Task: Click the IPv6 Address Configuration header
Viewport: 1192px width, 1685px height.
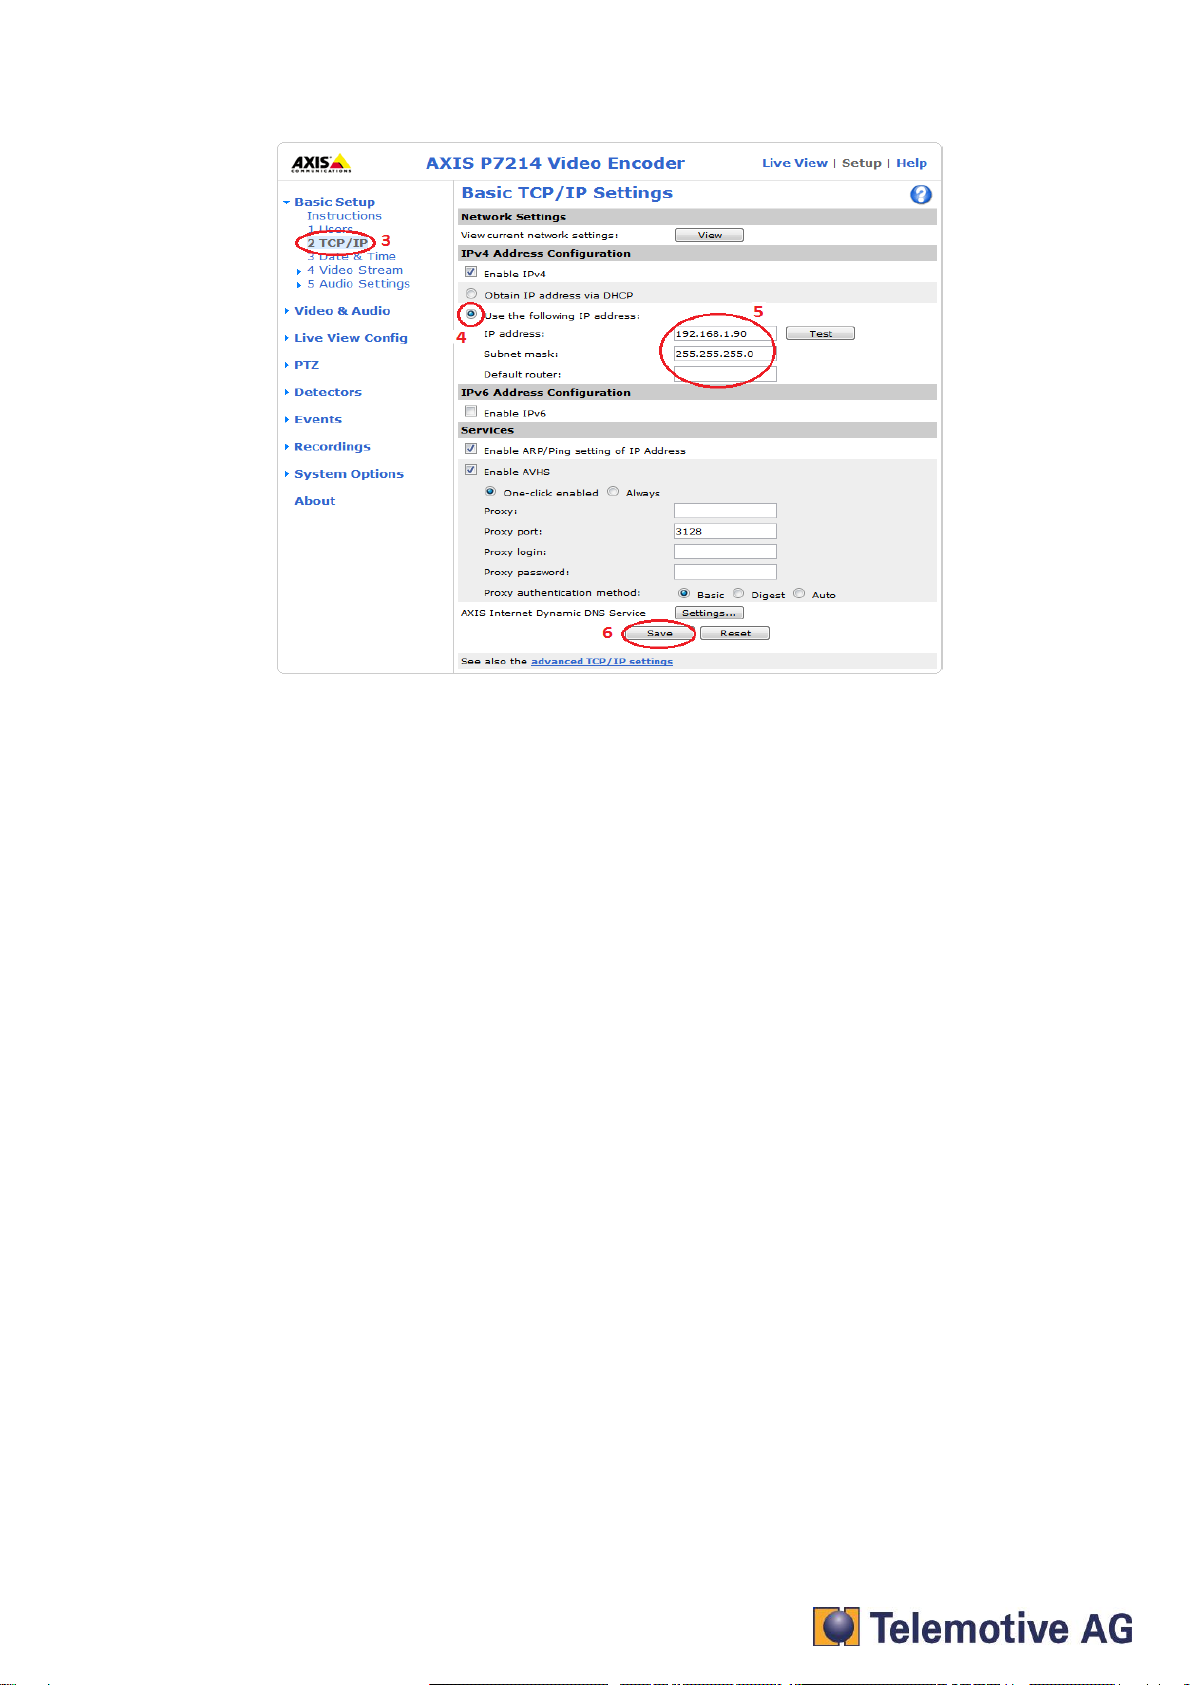Action: coord(697,393)
